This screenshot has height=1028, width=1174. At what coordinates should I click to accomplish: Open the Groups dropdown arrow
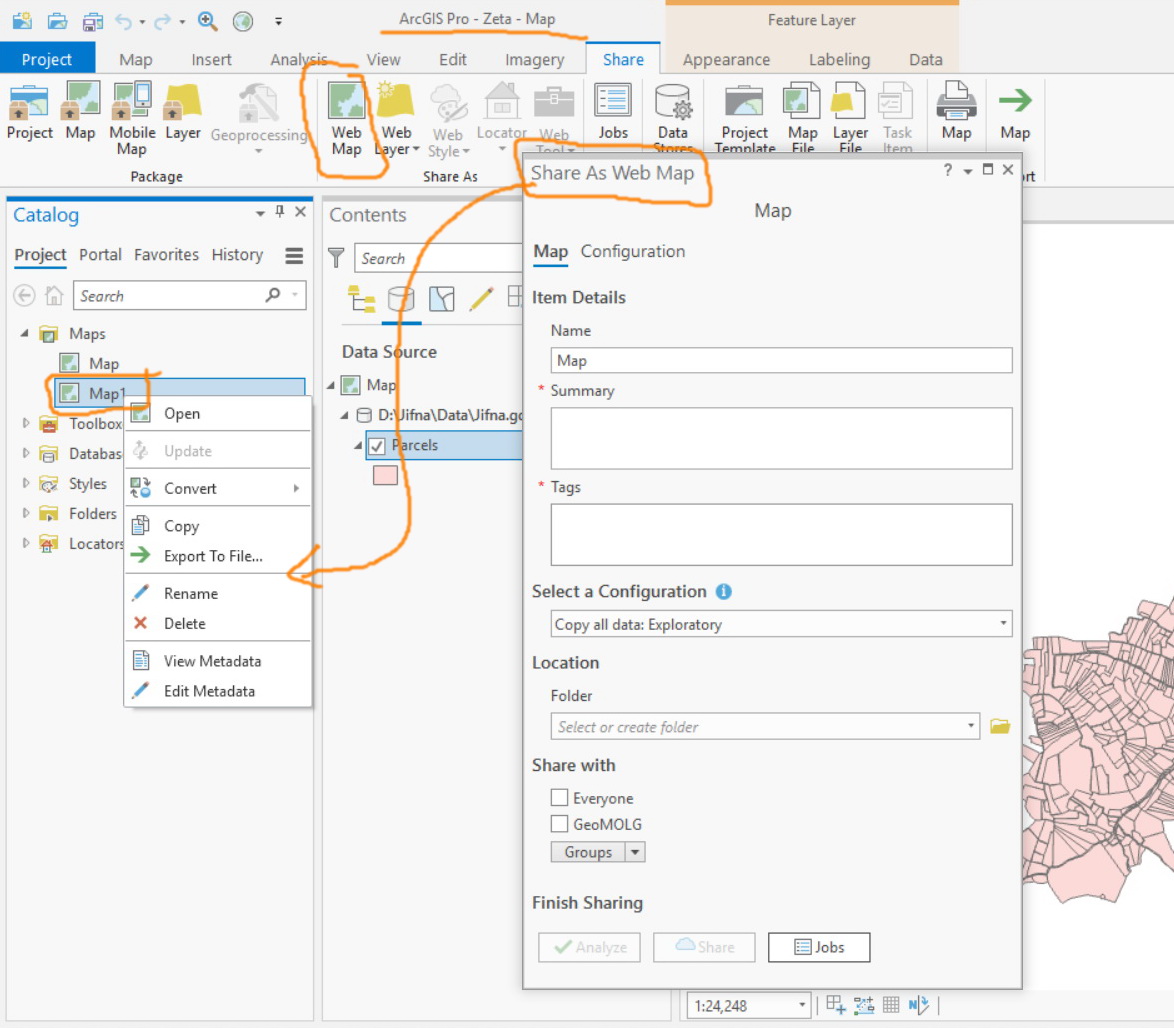(635, 852)
